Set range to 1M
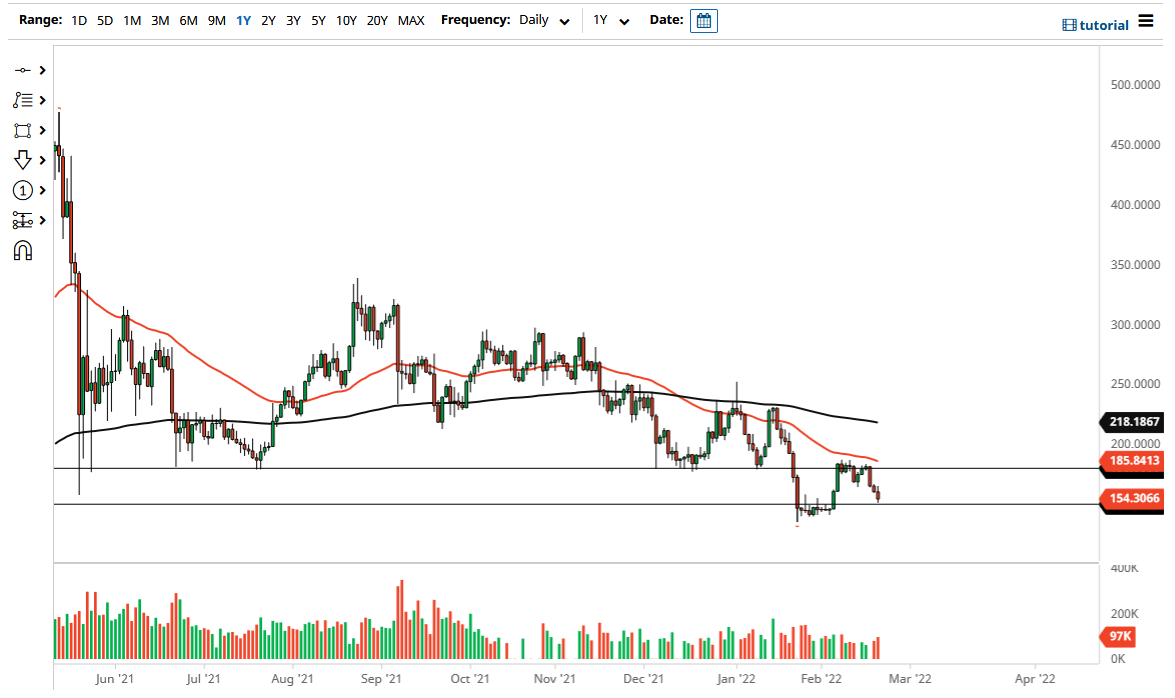The image size is (1175, 698). 132,20
